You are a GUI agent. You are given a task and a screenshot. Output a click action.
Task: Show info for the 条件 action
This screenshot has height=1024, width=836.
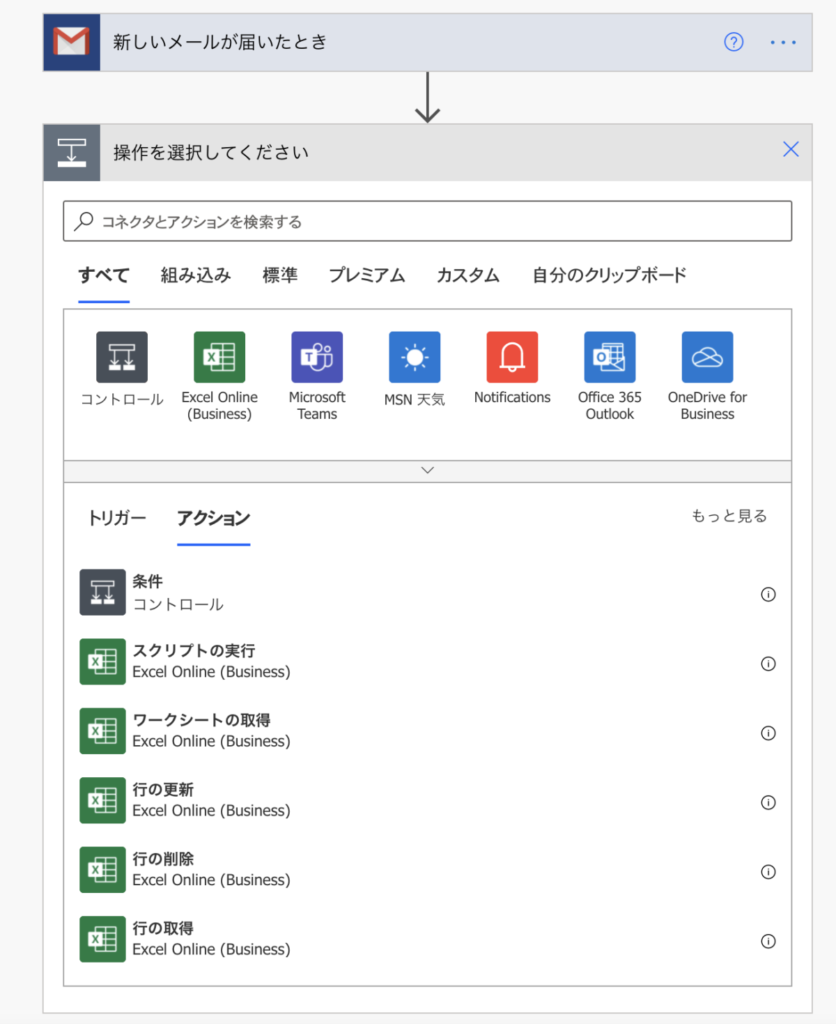pos(768,594)
